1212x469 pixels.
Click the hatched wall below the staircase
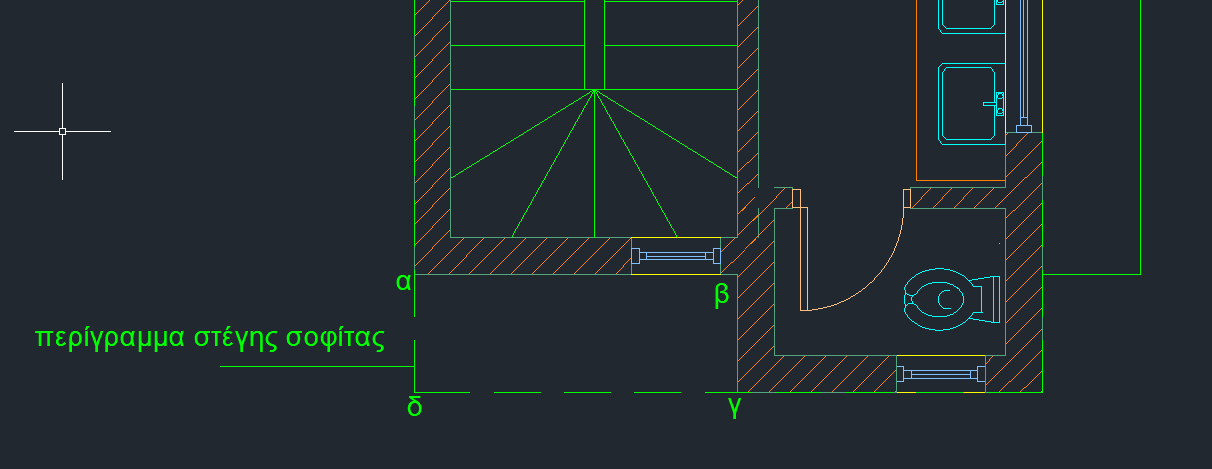pos(530,256)
